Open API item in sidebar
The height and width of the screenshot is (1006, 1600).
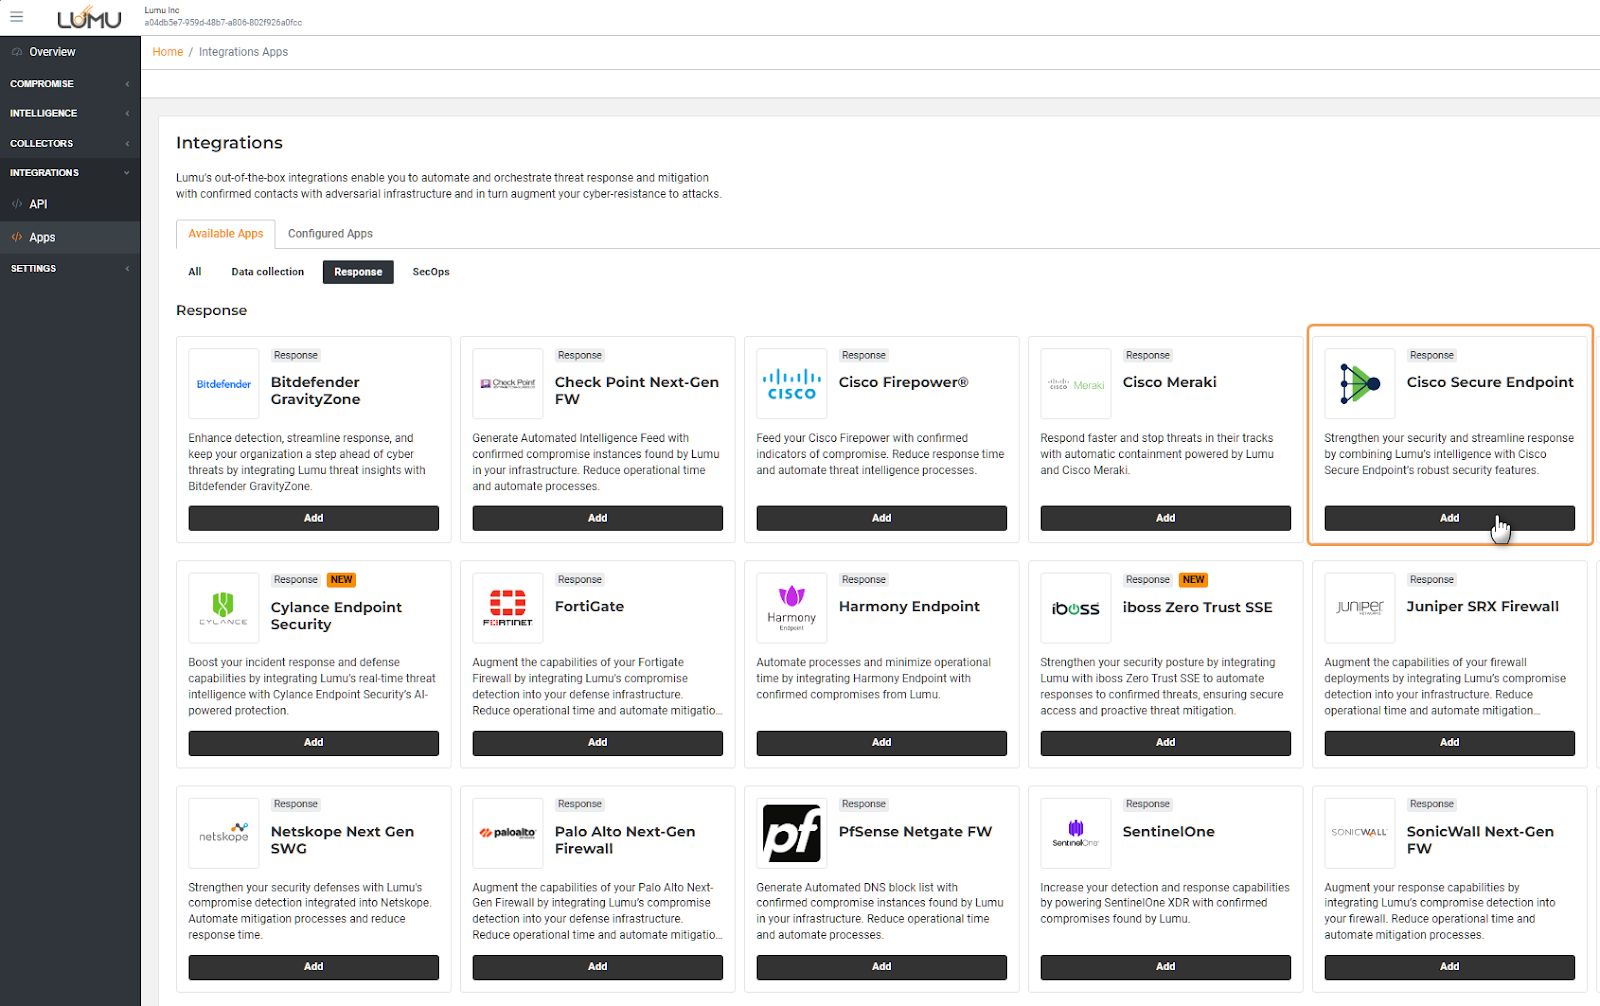(x=38, y=204)
